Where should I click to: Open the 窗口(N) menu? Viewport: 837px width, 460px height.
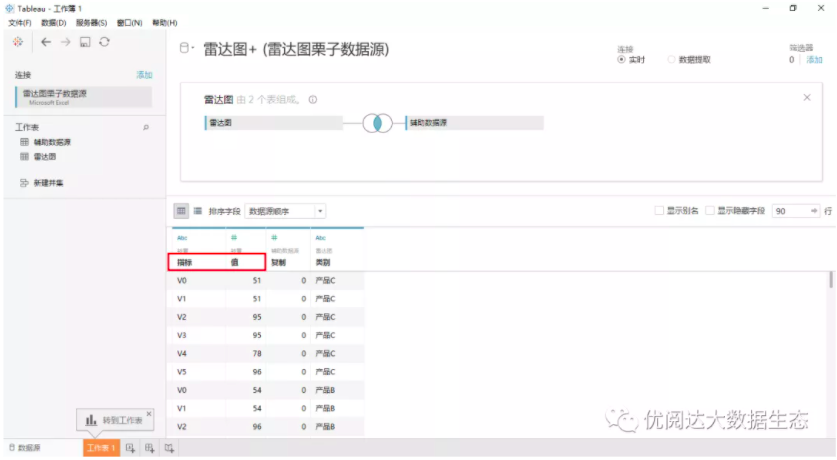point(129,23)
